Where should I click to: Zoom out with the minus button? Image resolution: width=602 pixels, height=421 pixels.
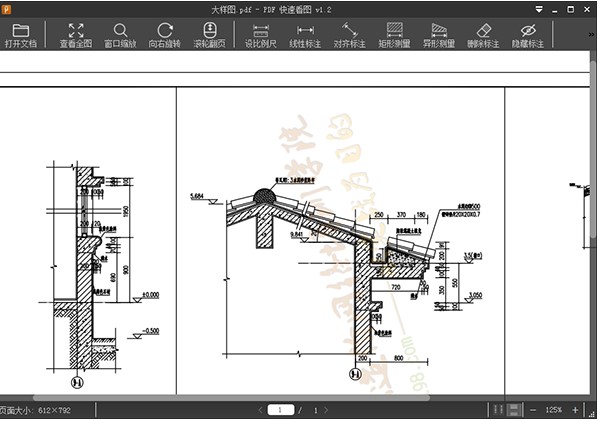pyautogui.click(x=533, y=410)
